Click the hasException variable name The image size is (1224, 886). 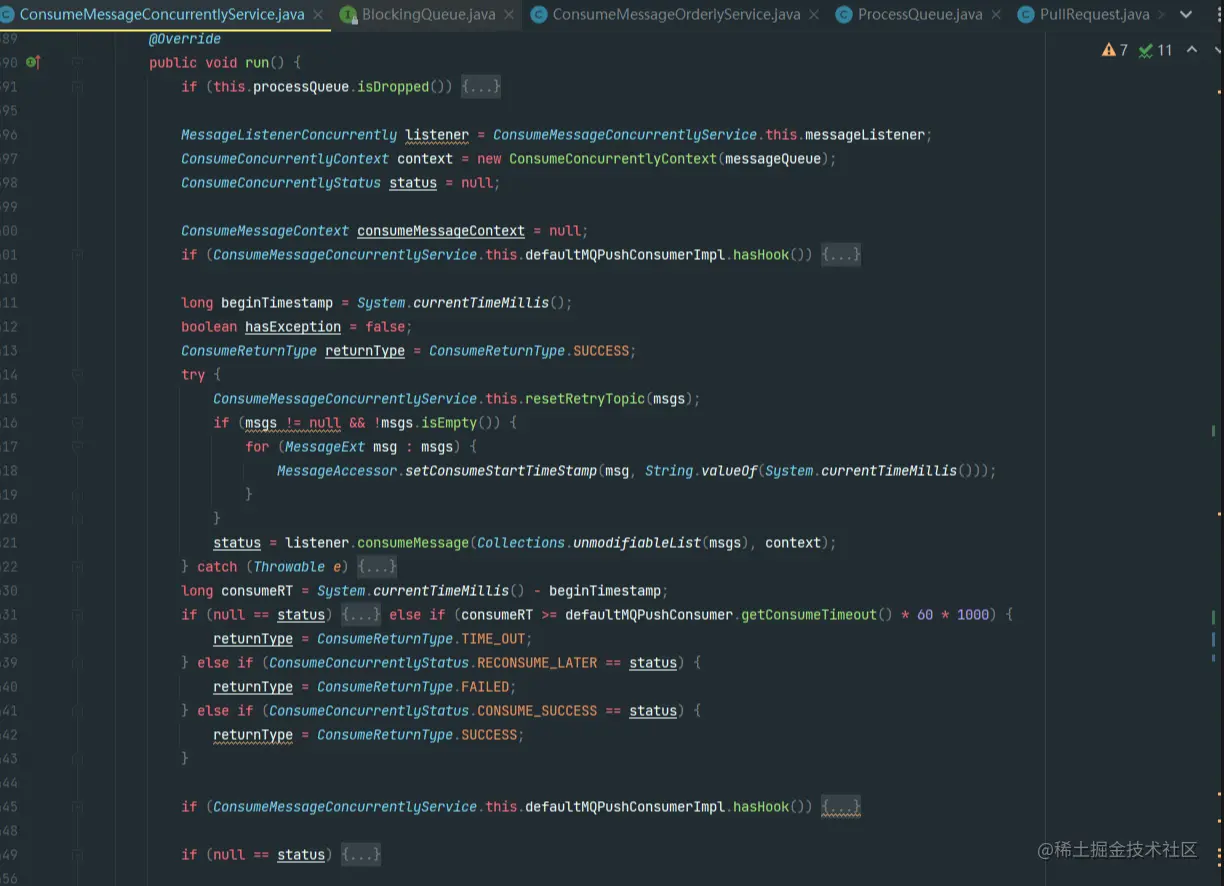[x=293, y=327]
